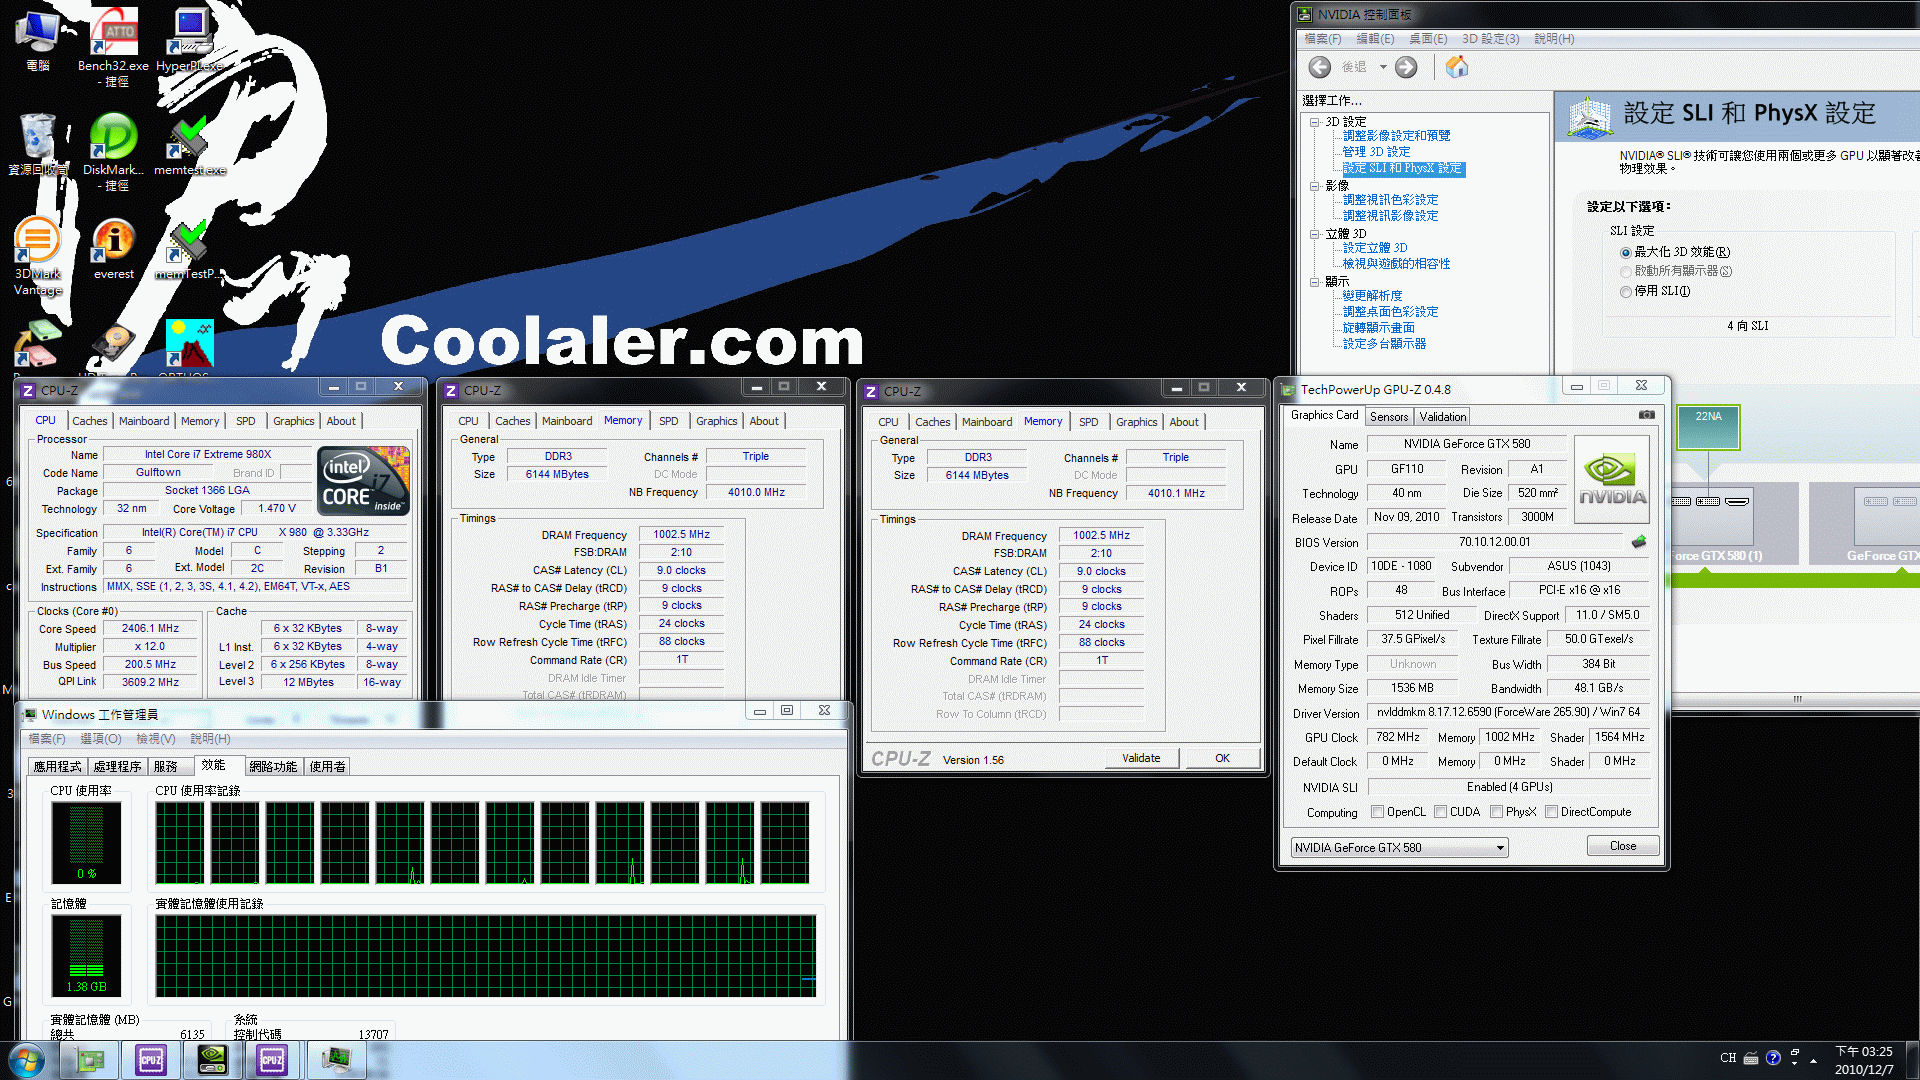This screenshot has height=1080, width=1920.
Task: Collapse the 立體 3D tree node
Action: click(1315, 234)
